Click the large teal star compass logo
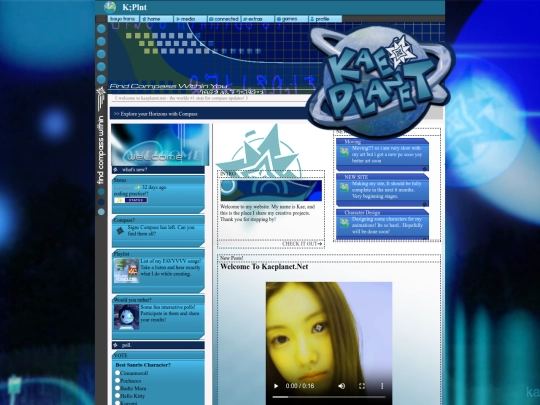The height and width of the screenshot is (405, 540). tap(259, 151)
